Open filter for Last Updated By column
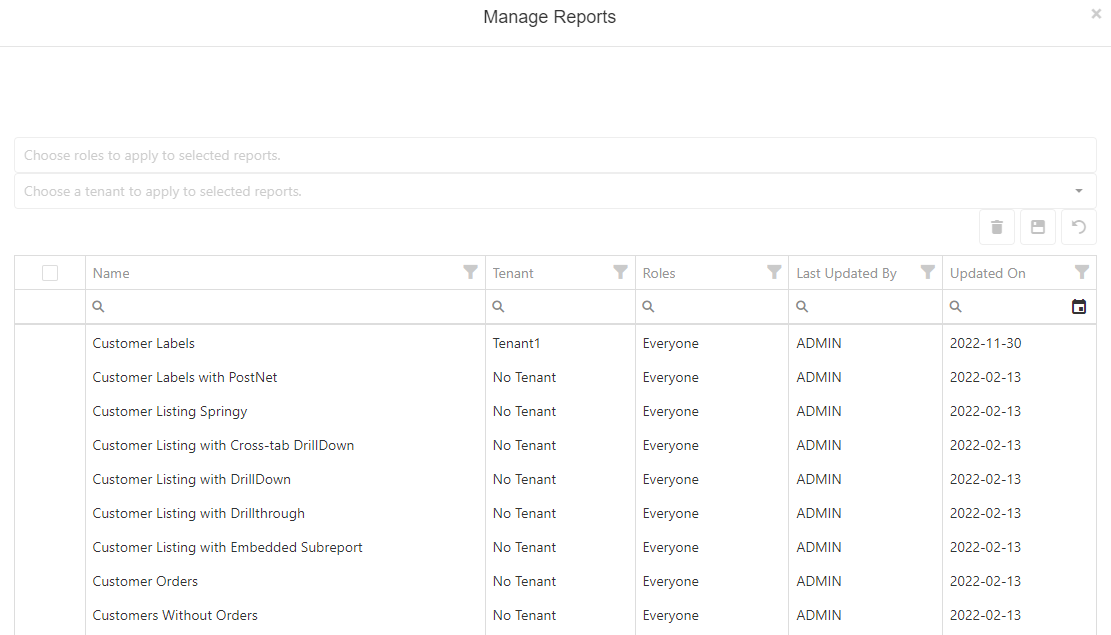The image size is (1111, 635). tap(928, 272)
